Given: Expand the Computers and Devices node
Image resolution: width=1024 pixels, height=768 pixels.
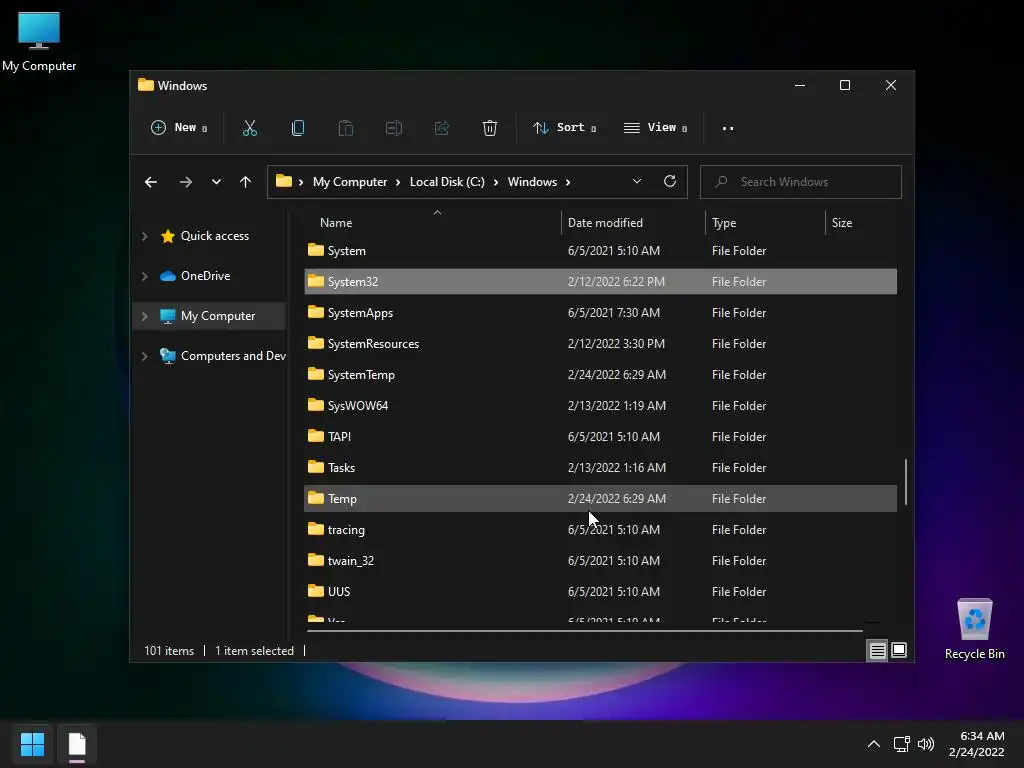Looking at the screenshot, I should 144,357.
